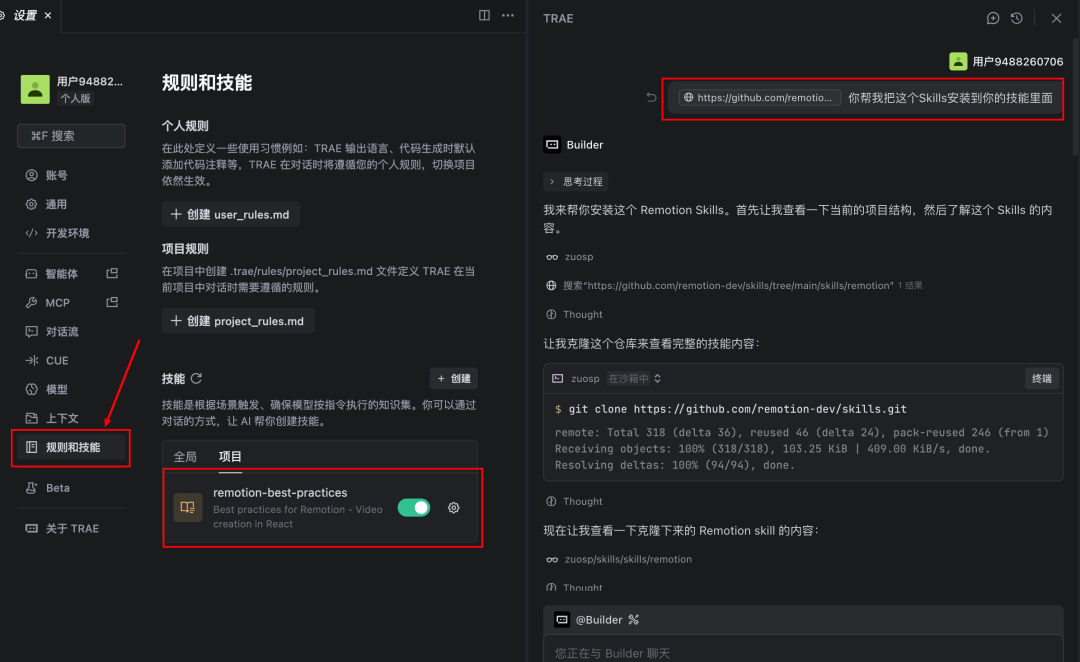Select CUE in the settings sidebar
The height and width of the screenshot is (662, 1080).
tap(56, 360)
